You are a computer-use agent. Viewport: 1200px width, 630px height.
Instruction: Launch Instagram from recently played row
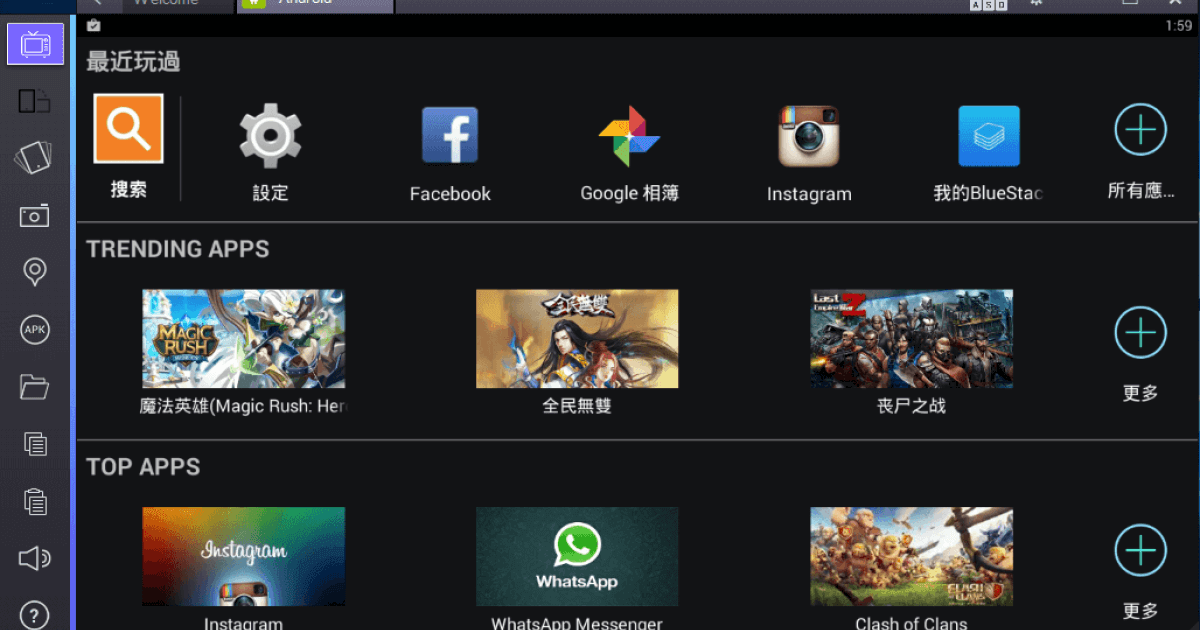(x=809, y=136)
